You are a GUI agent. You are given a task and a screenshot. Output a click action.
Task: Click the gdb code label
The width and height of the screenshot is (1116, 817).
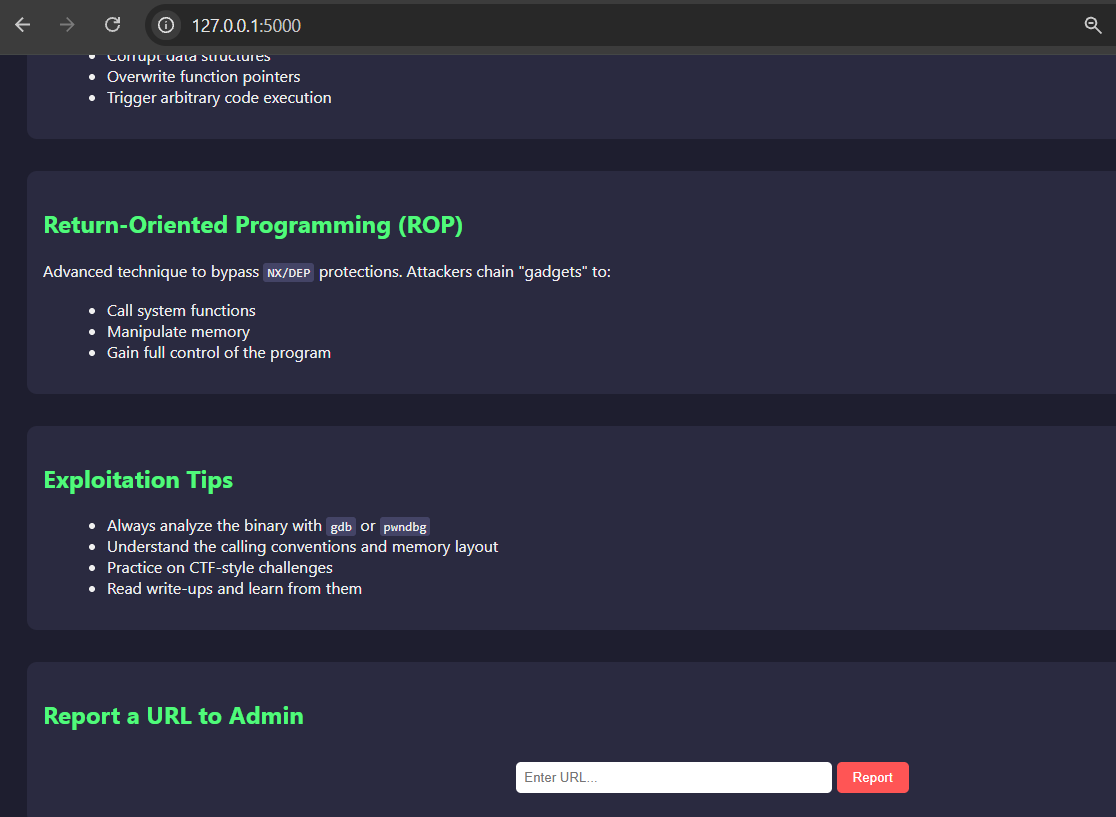click(341, 527)
